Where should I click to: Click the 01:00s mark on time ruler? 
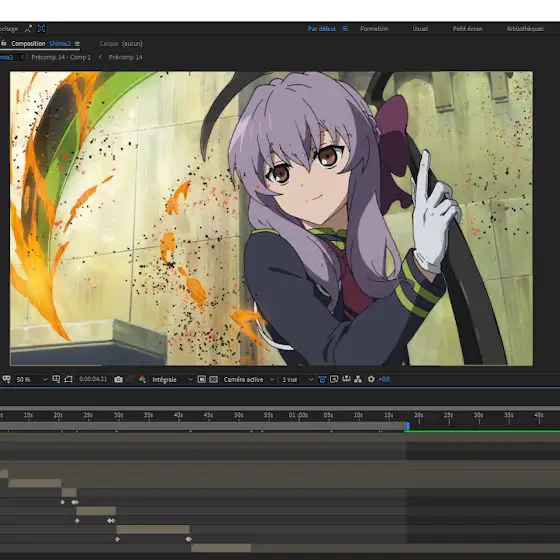[x=298, y=415]
